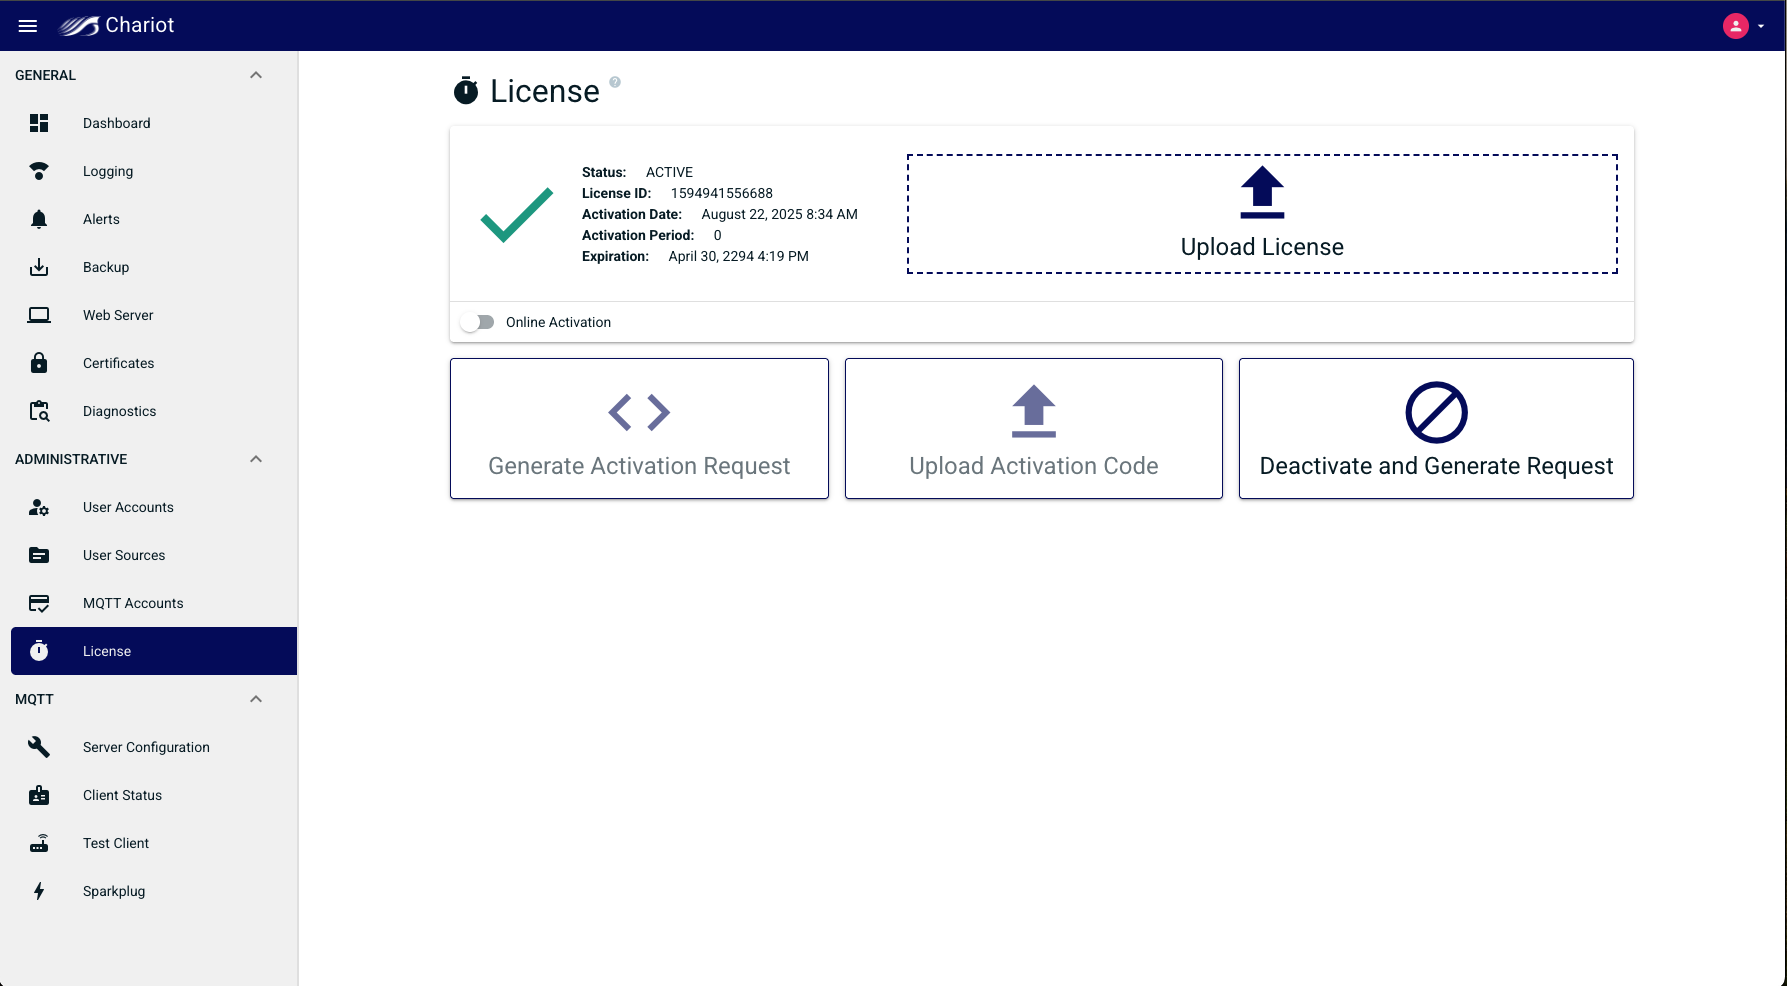
Task: Go to User Sources page
Action: tap(124, 555)
